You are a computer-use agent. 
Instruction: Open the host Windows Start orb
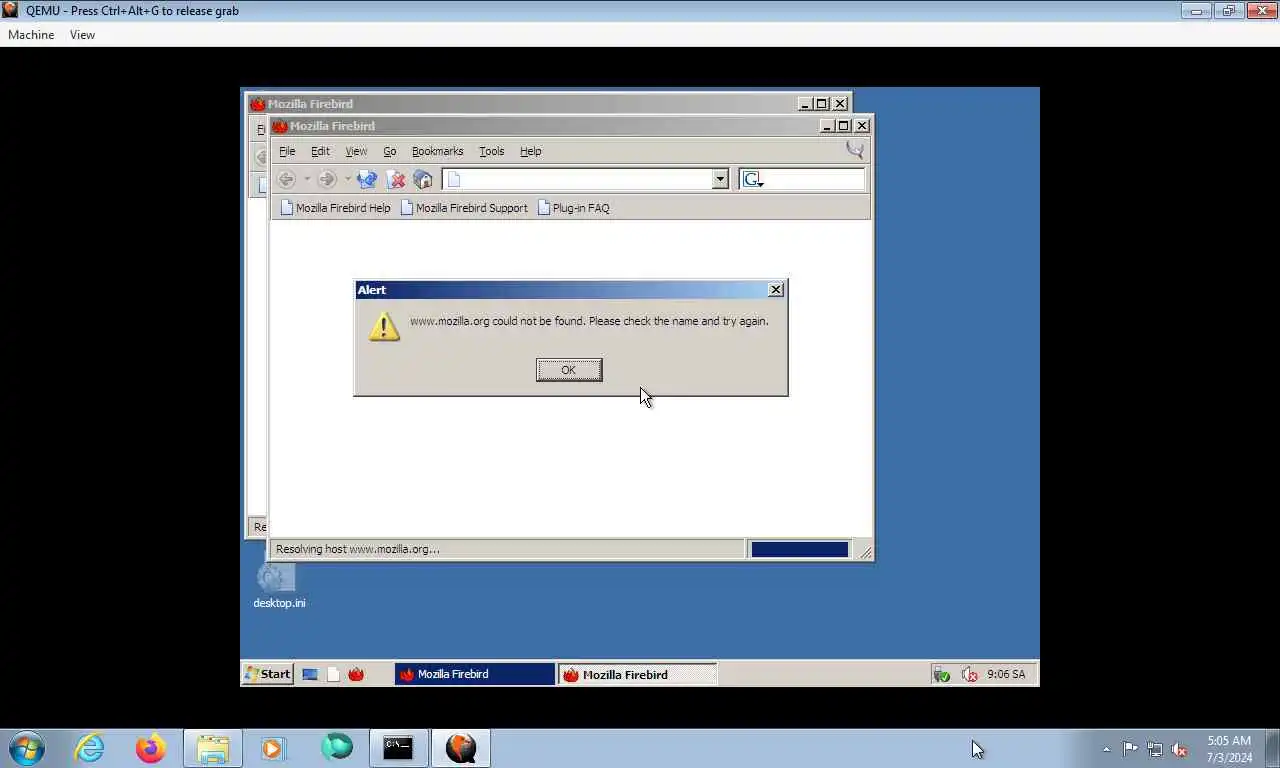point(27,748)
